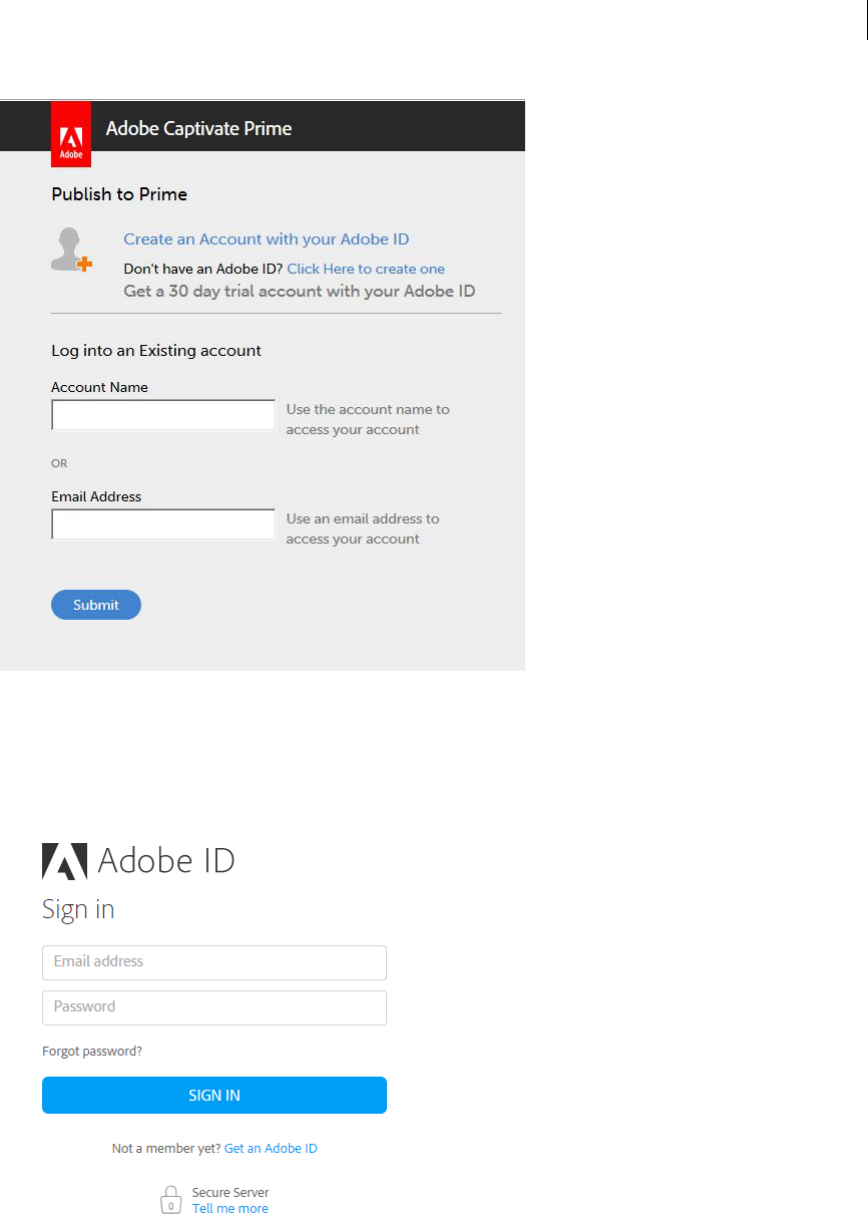Open the Forgot password? link
Image resolution: width=868 pixels, height=1223 pixels.
pyautogui.click(x=92, y=1052)
